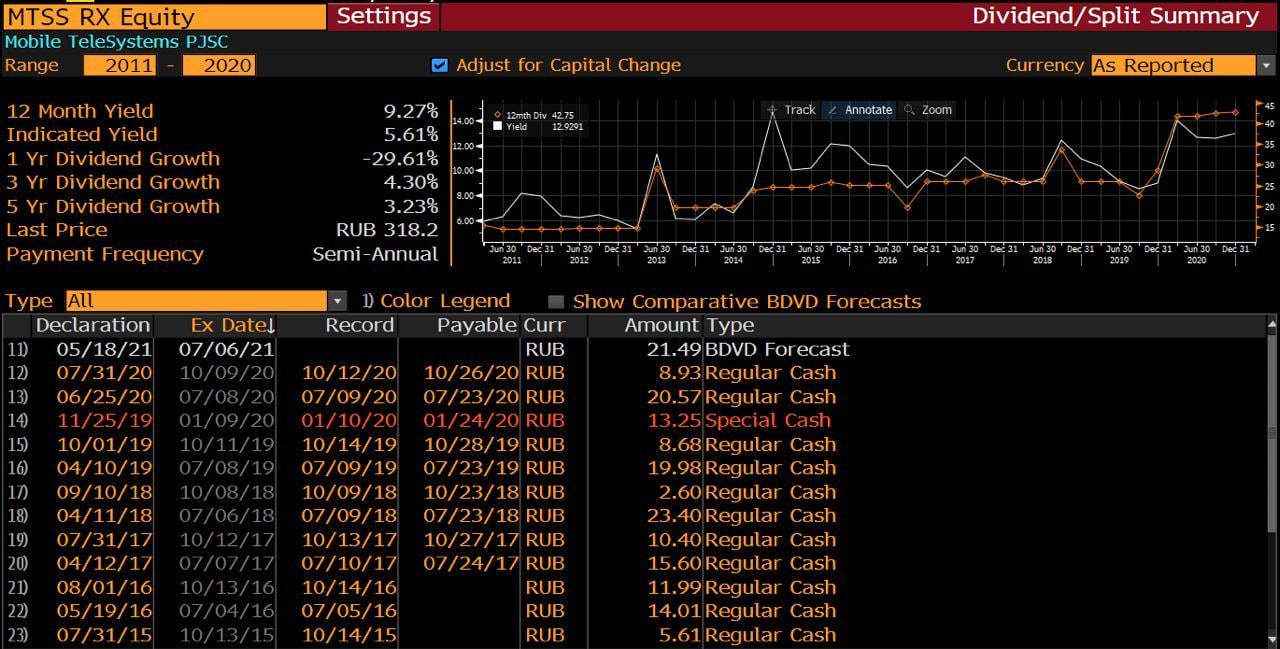Click the Last Price RUB 318.2
The image size is (1280, 649).
pos(387,230)
